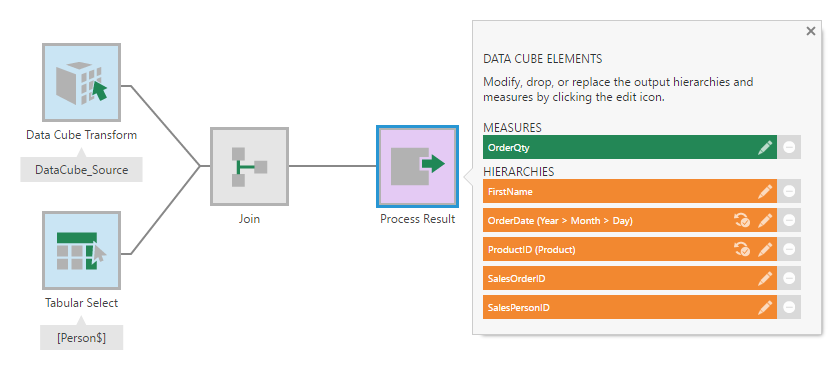Edit the FirstName hierarchy

765,191
